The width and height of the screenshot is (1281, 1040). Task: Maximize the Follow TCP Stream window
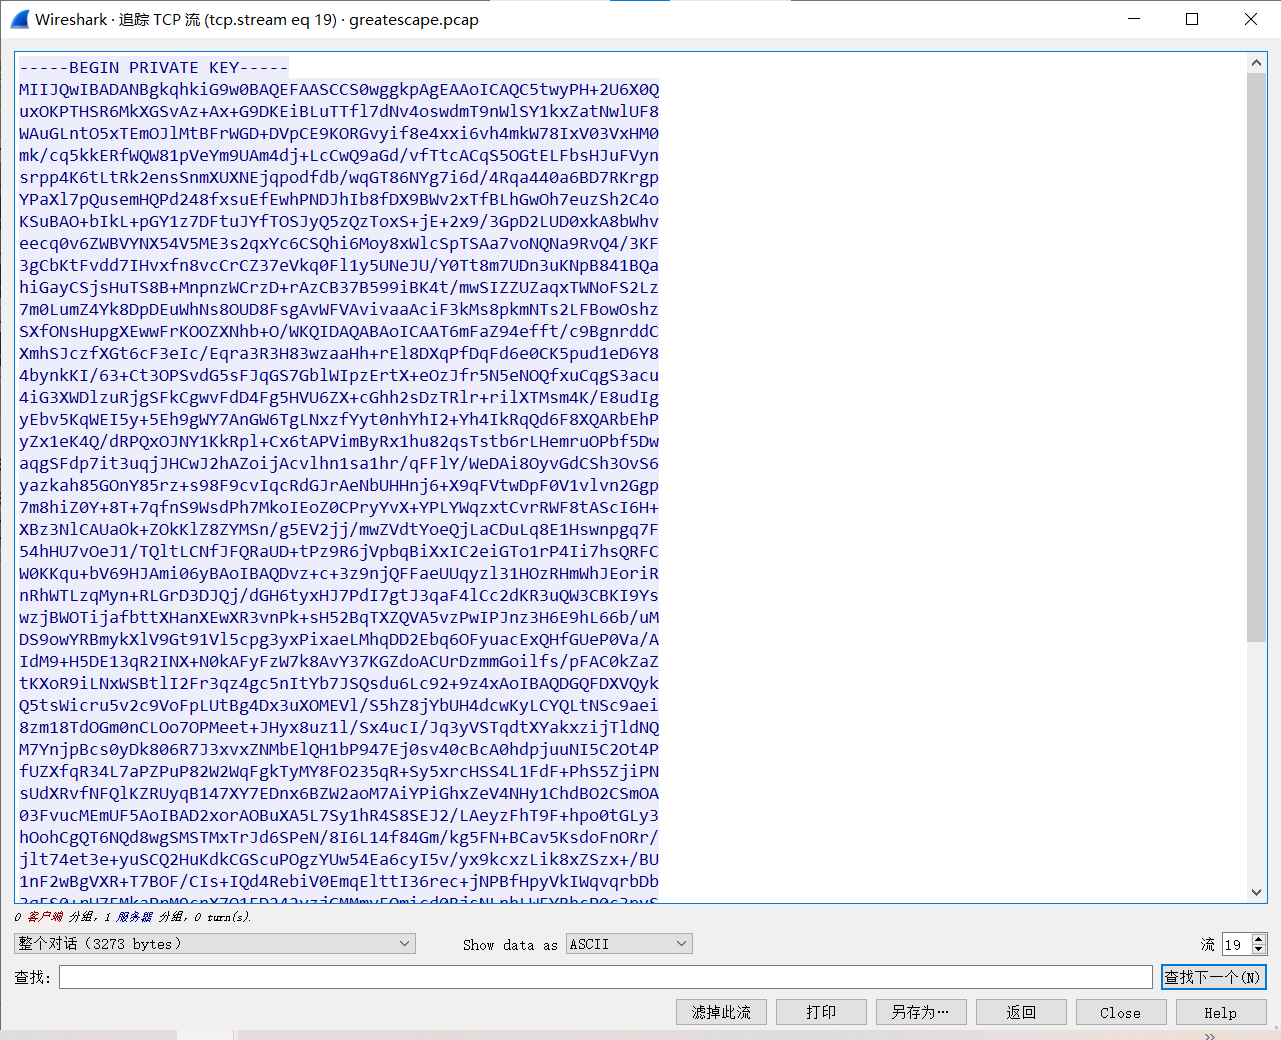1192,19
